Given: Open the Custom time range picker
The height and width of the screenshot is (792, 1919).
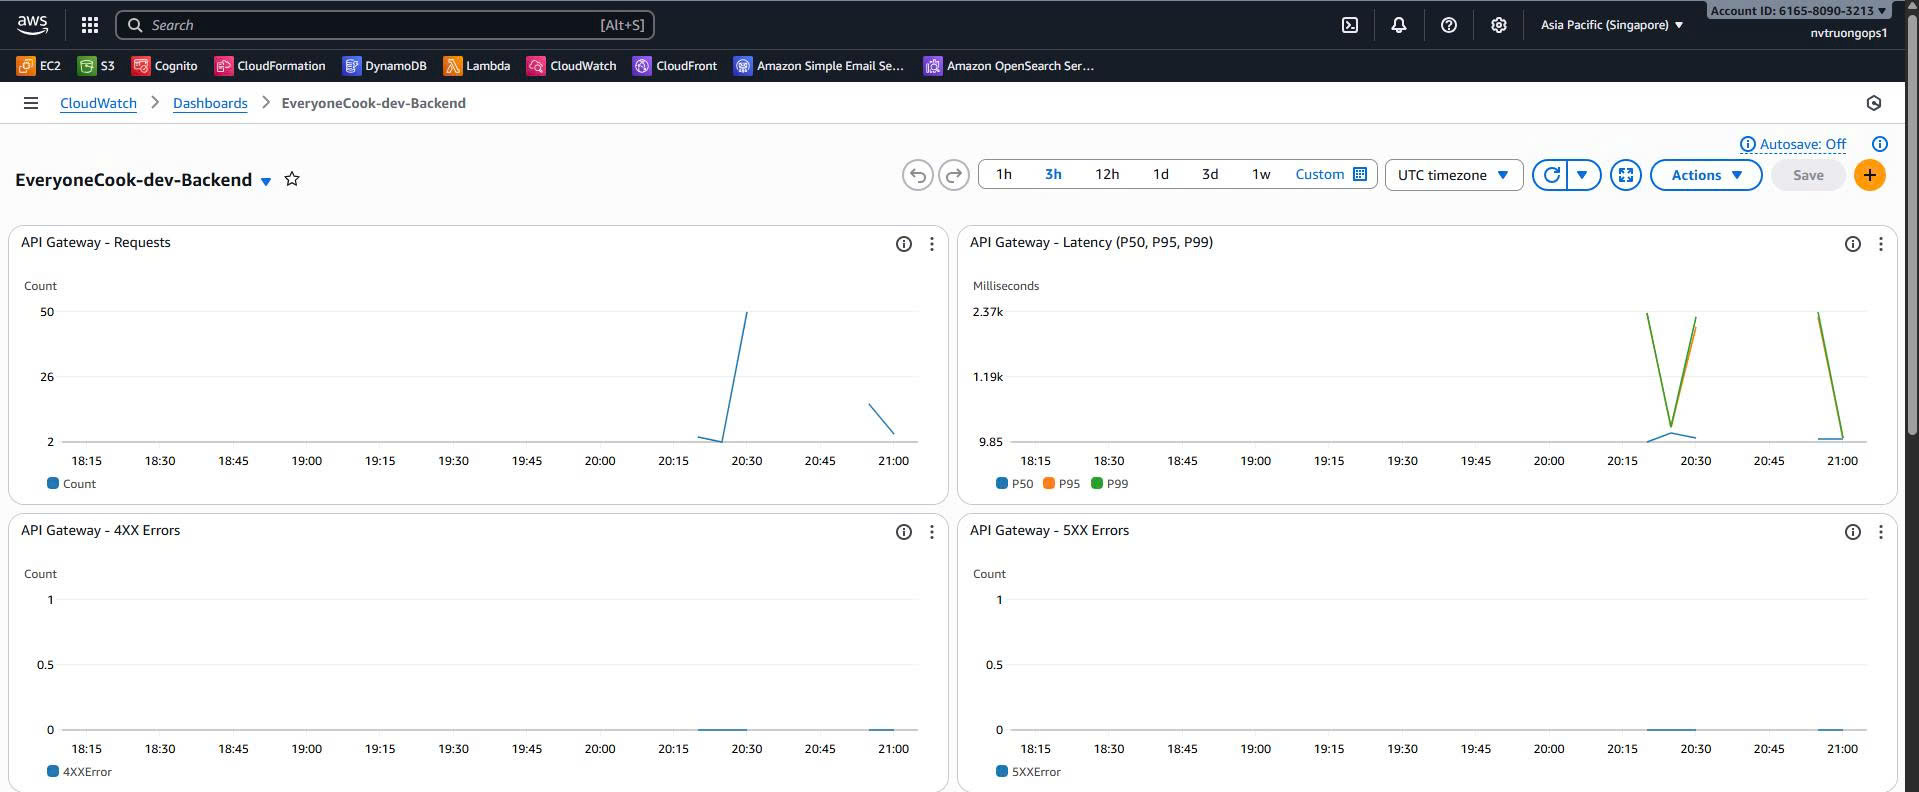Looking at the screenshot, I should (x=1331, y=174).
